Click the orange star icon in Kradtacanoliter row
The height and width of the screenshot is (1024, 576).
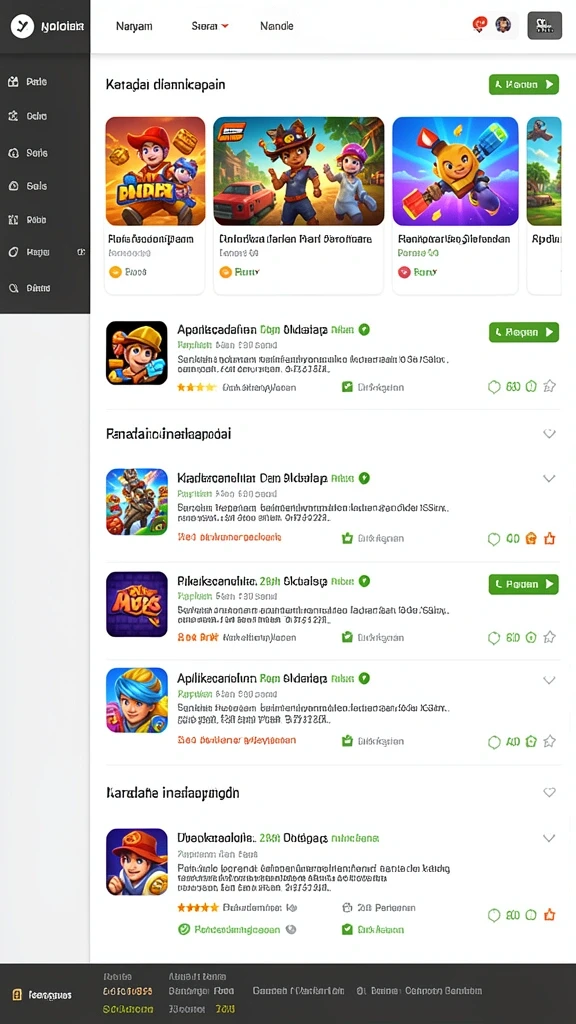point(550,539)
